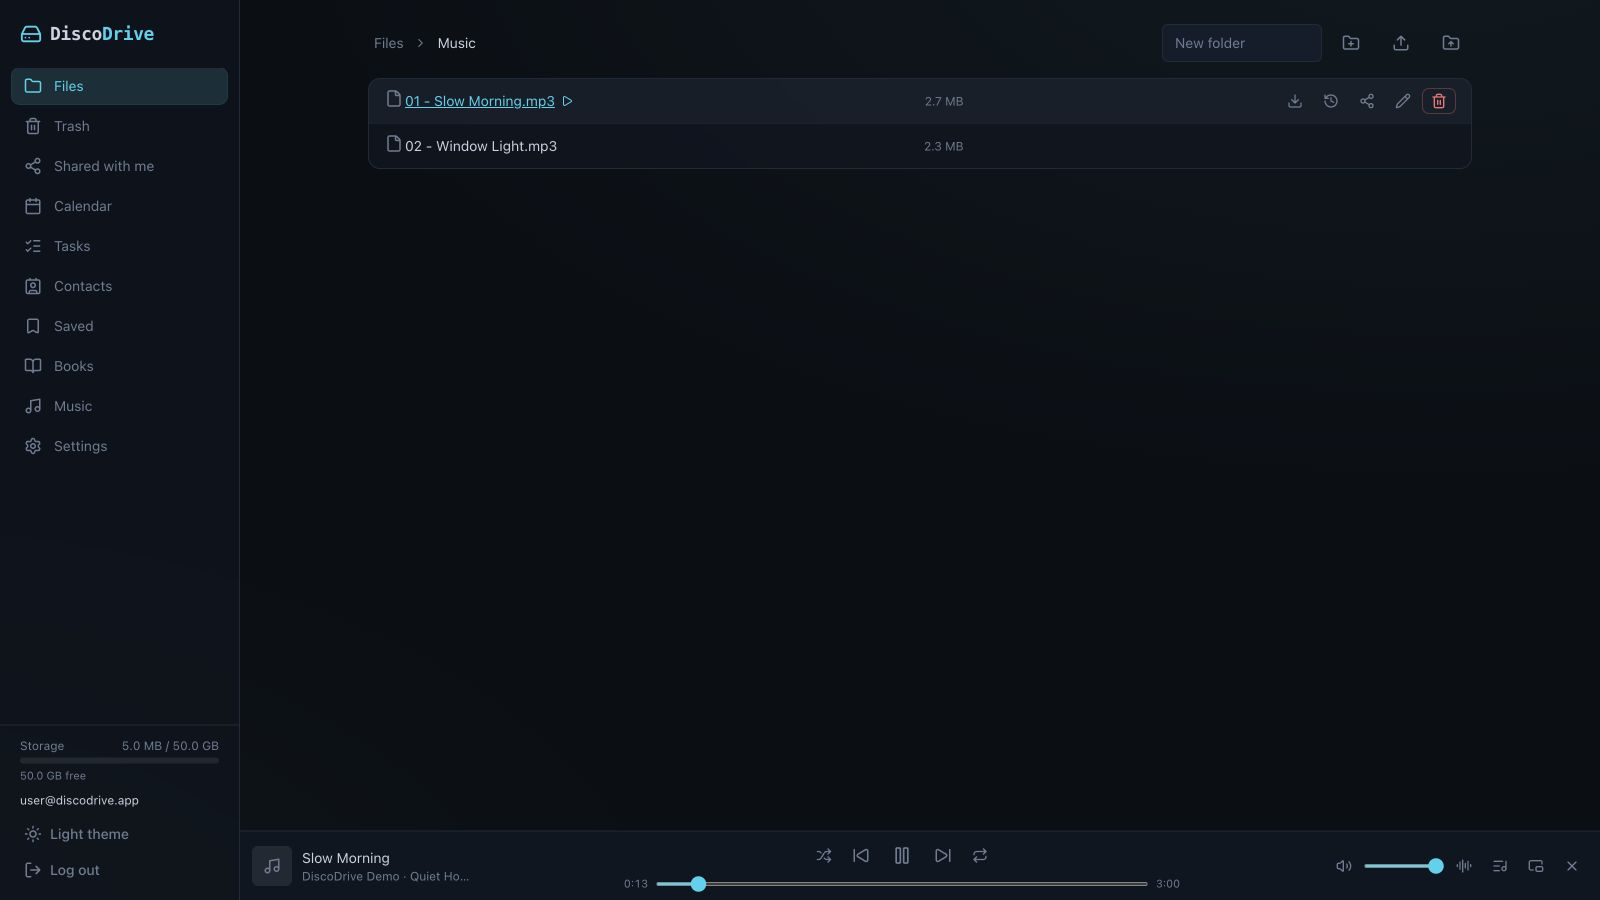Click the upload file icon
The height and width of the screenshot is (900, 1600).
1401,43
